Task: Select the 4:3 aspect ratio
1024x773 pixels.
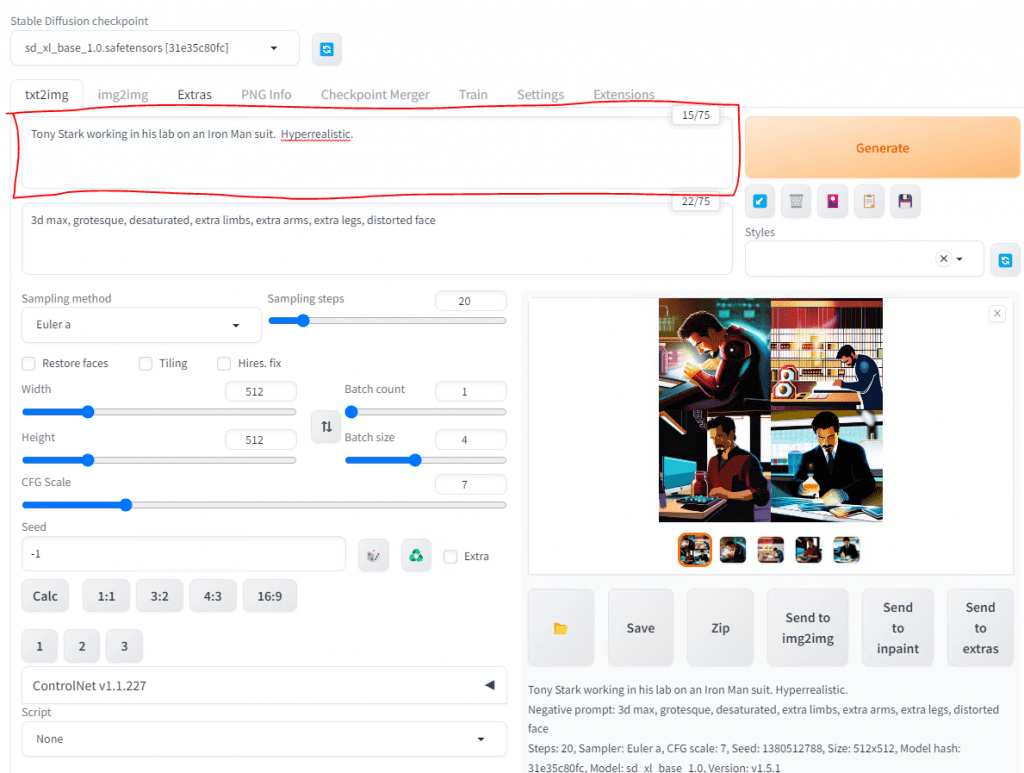Action: click(212, 596)
